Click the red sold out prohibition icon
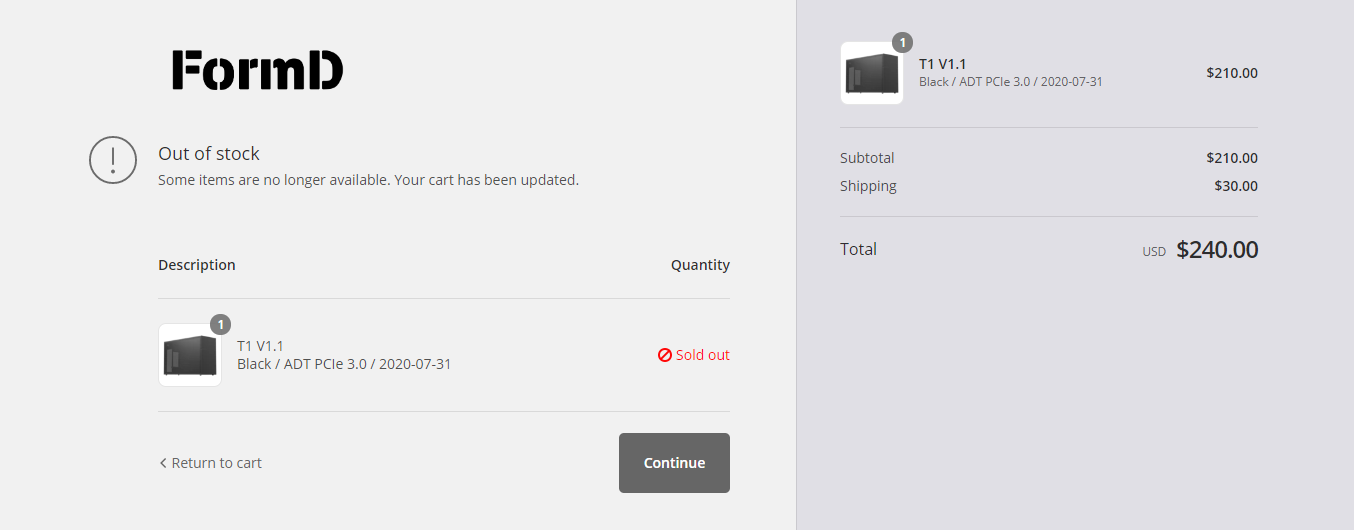The image size is (1354, 530). (x=664, y=355)
